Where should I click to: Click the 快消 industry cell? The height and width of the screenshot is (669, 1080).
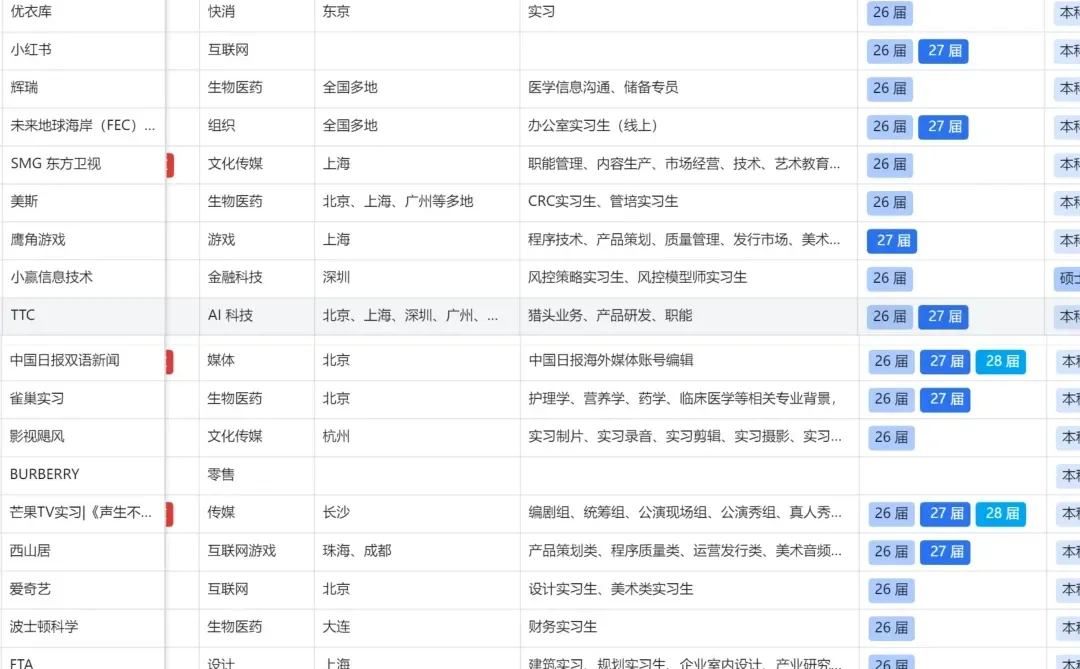222,12
